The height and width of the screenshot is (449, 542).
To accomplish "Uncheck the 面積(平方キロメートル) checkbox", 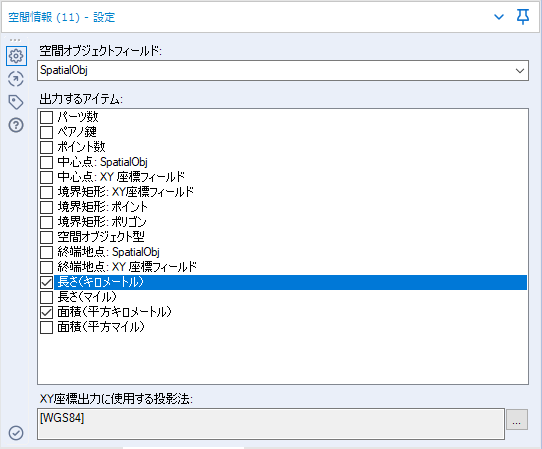I will tap(46, 312).
